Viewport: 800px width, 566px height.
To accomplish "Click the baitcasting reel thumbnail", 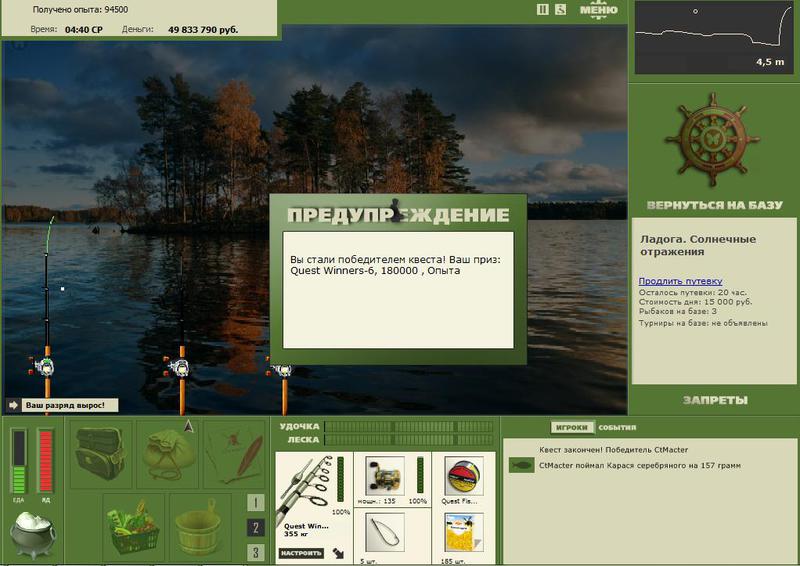I will click(386, 476).
